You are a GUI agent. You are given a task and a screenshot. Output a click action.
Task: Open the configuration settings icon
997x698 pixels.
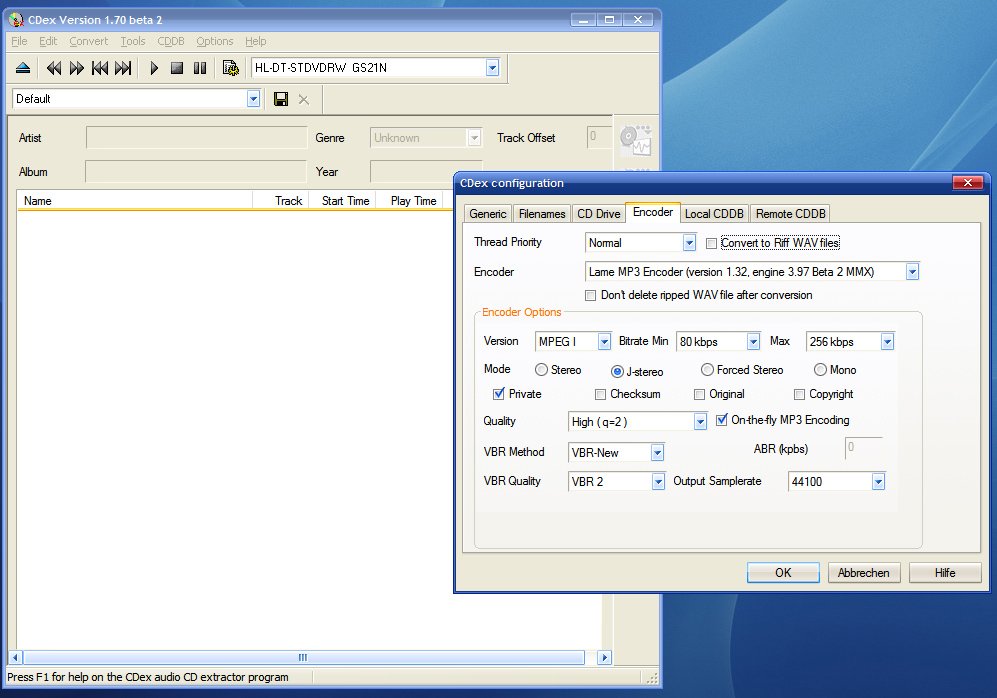(231, 68)
